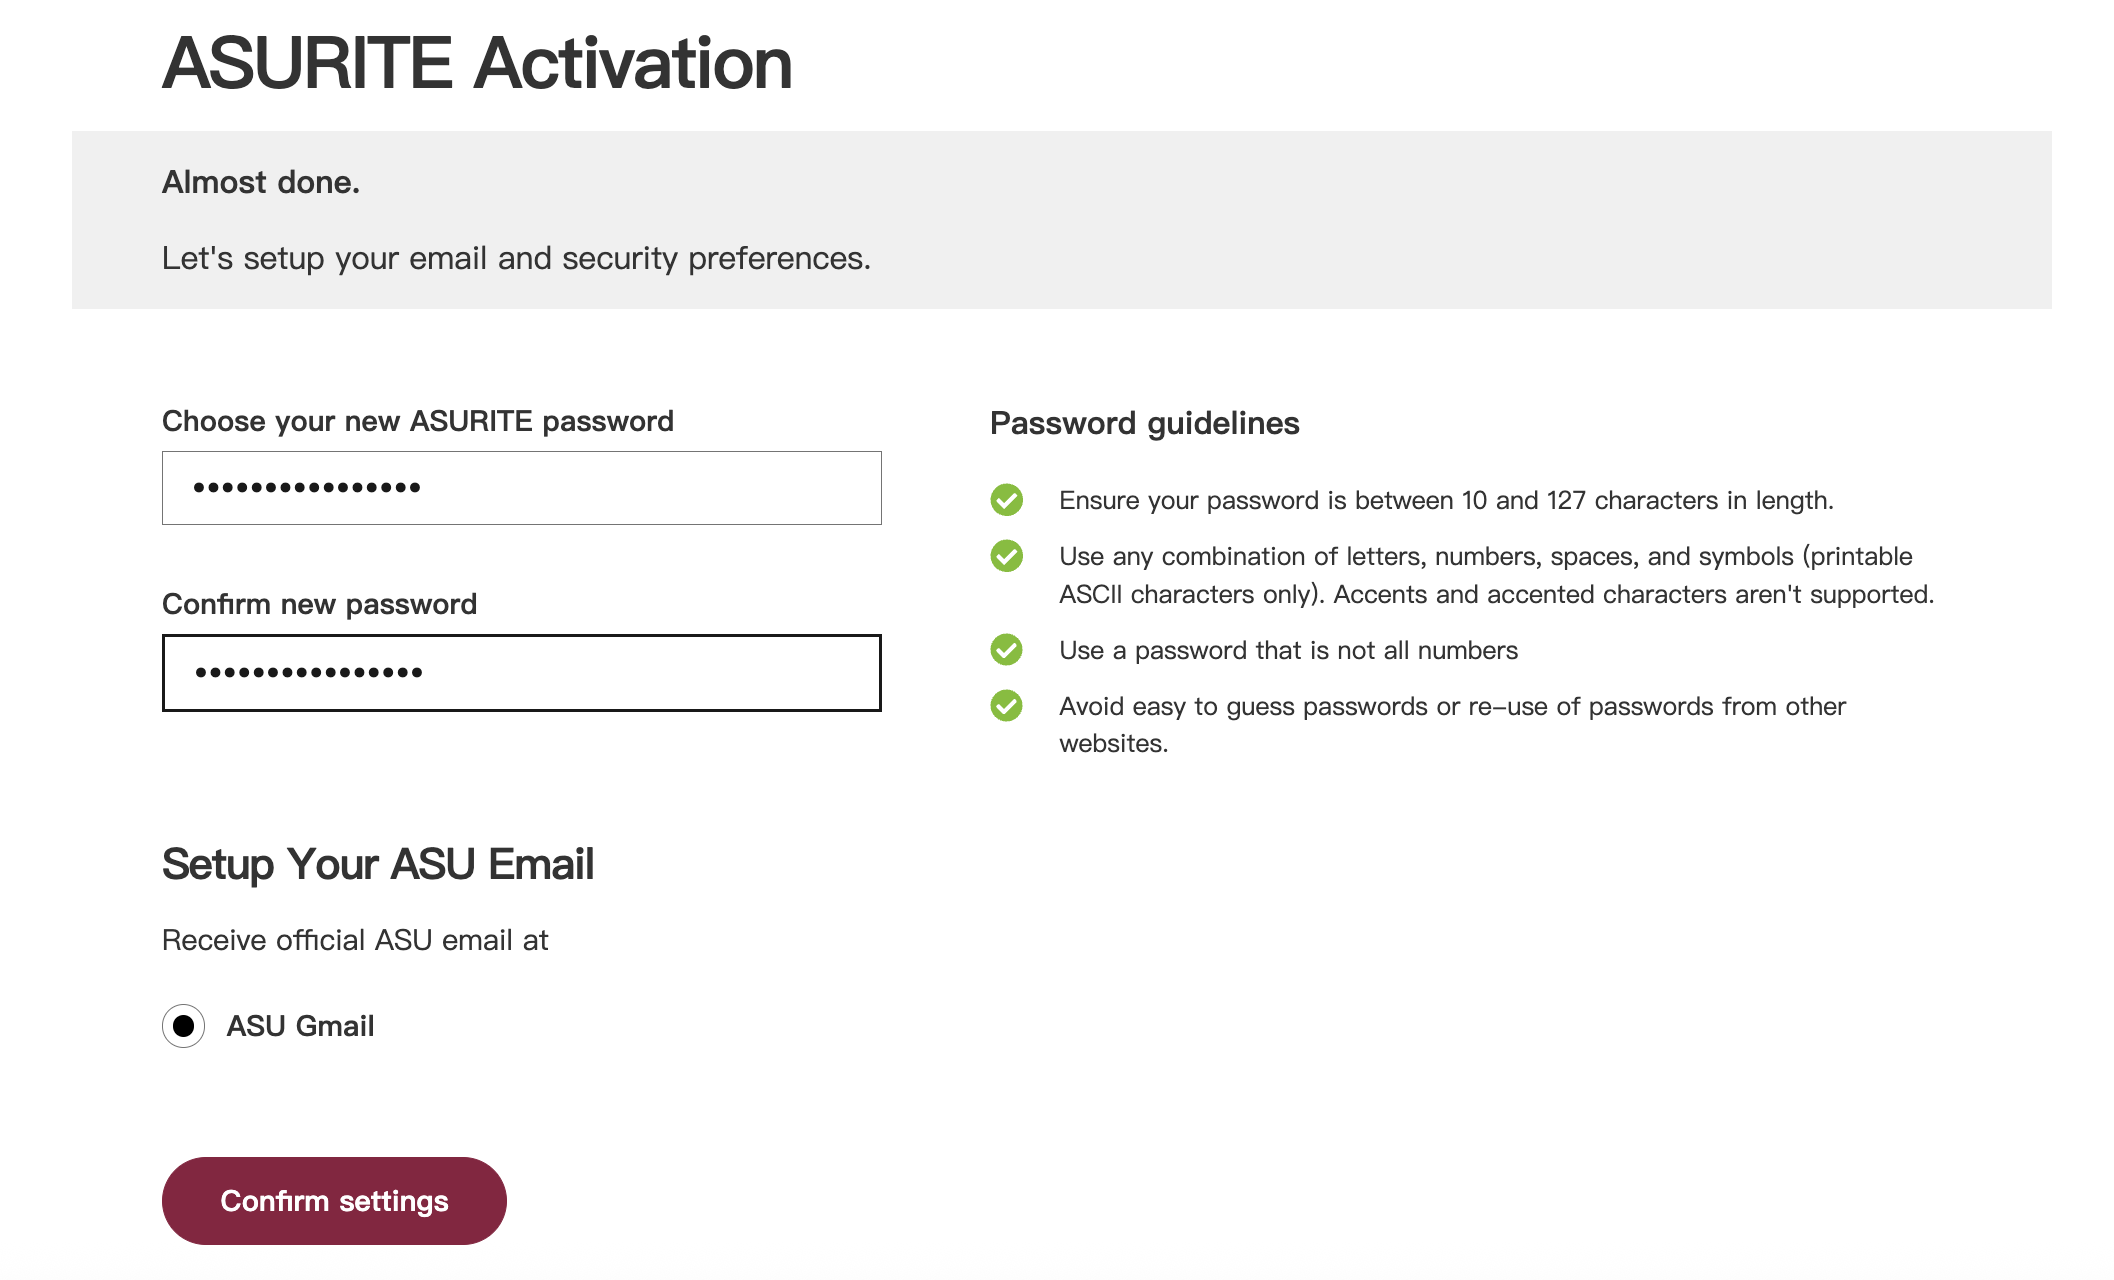The image size is (2114, 1280).
Task: Click the "Avoid easy to guess passwords" text
Action: (1451, 706)
